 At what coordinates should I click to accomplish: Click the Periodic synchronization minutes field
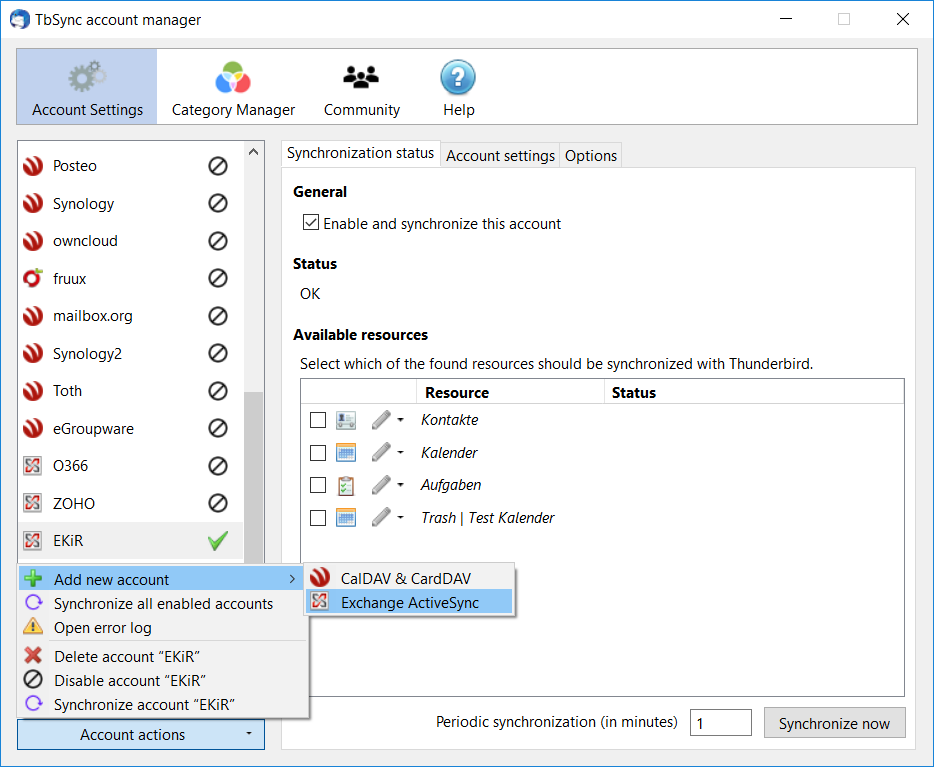[721, 723]
